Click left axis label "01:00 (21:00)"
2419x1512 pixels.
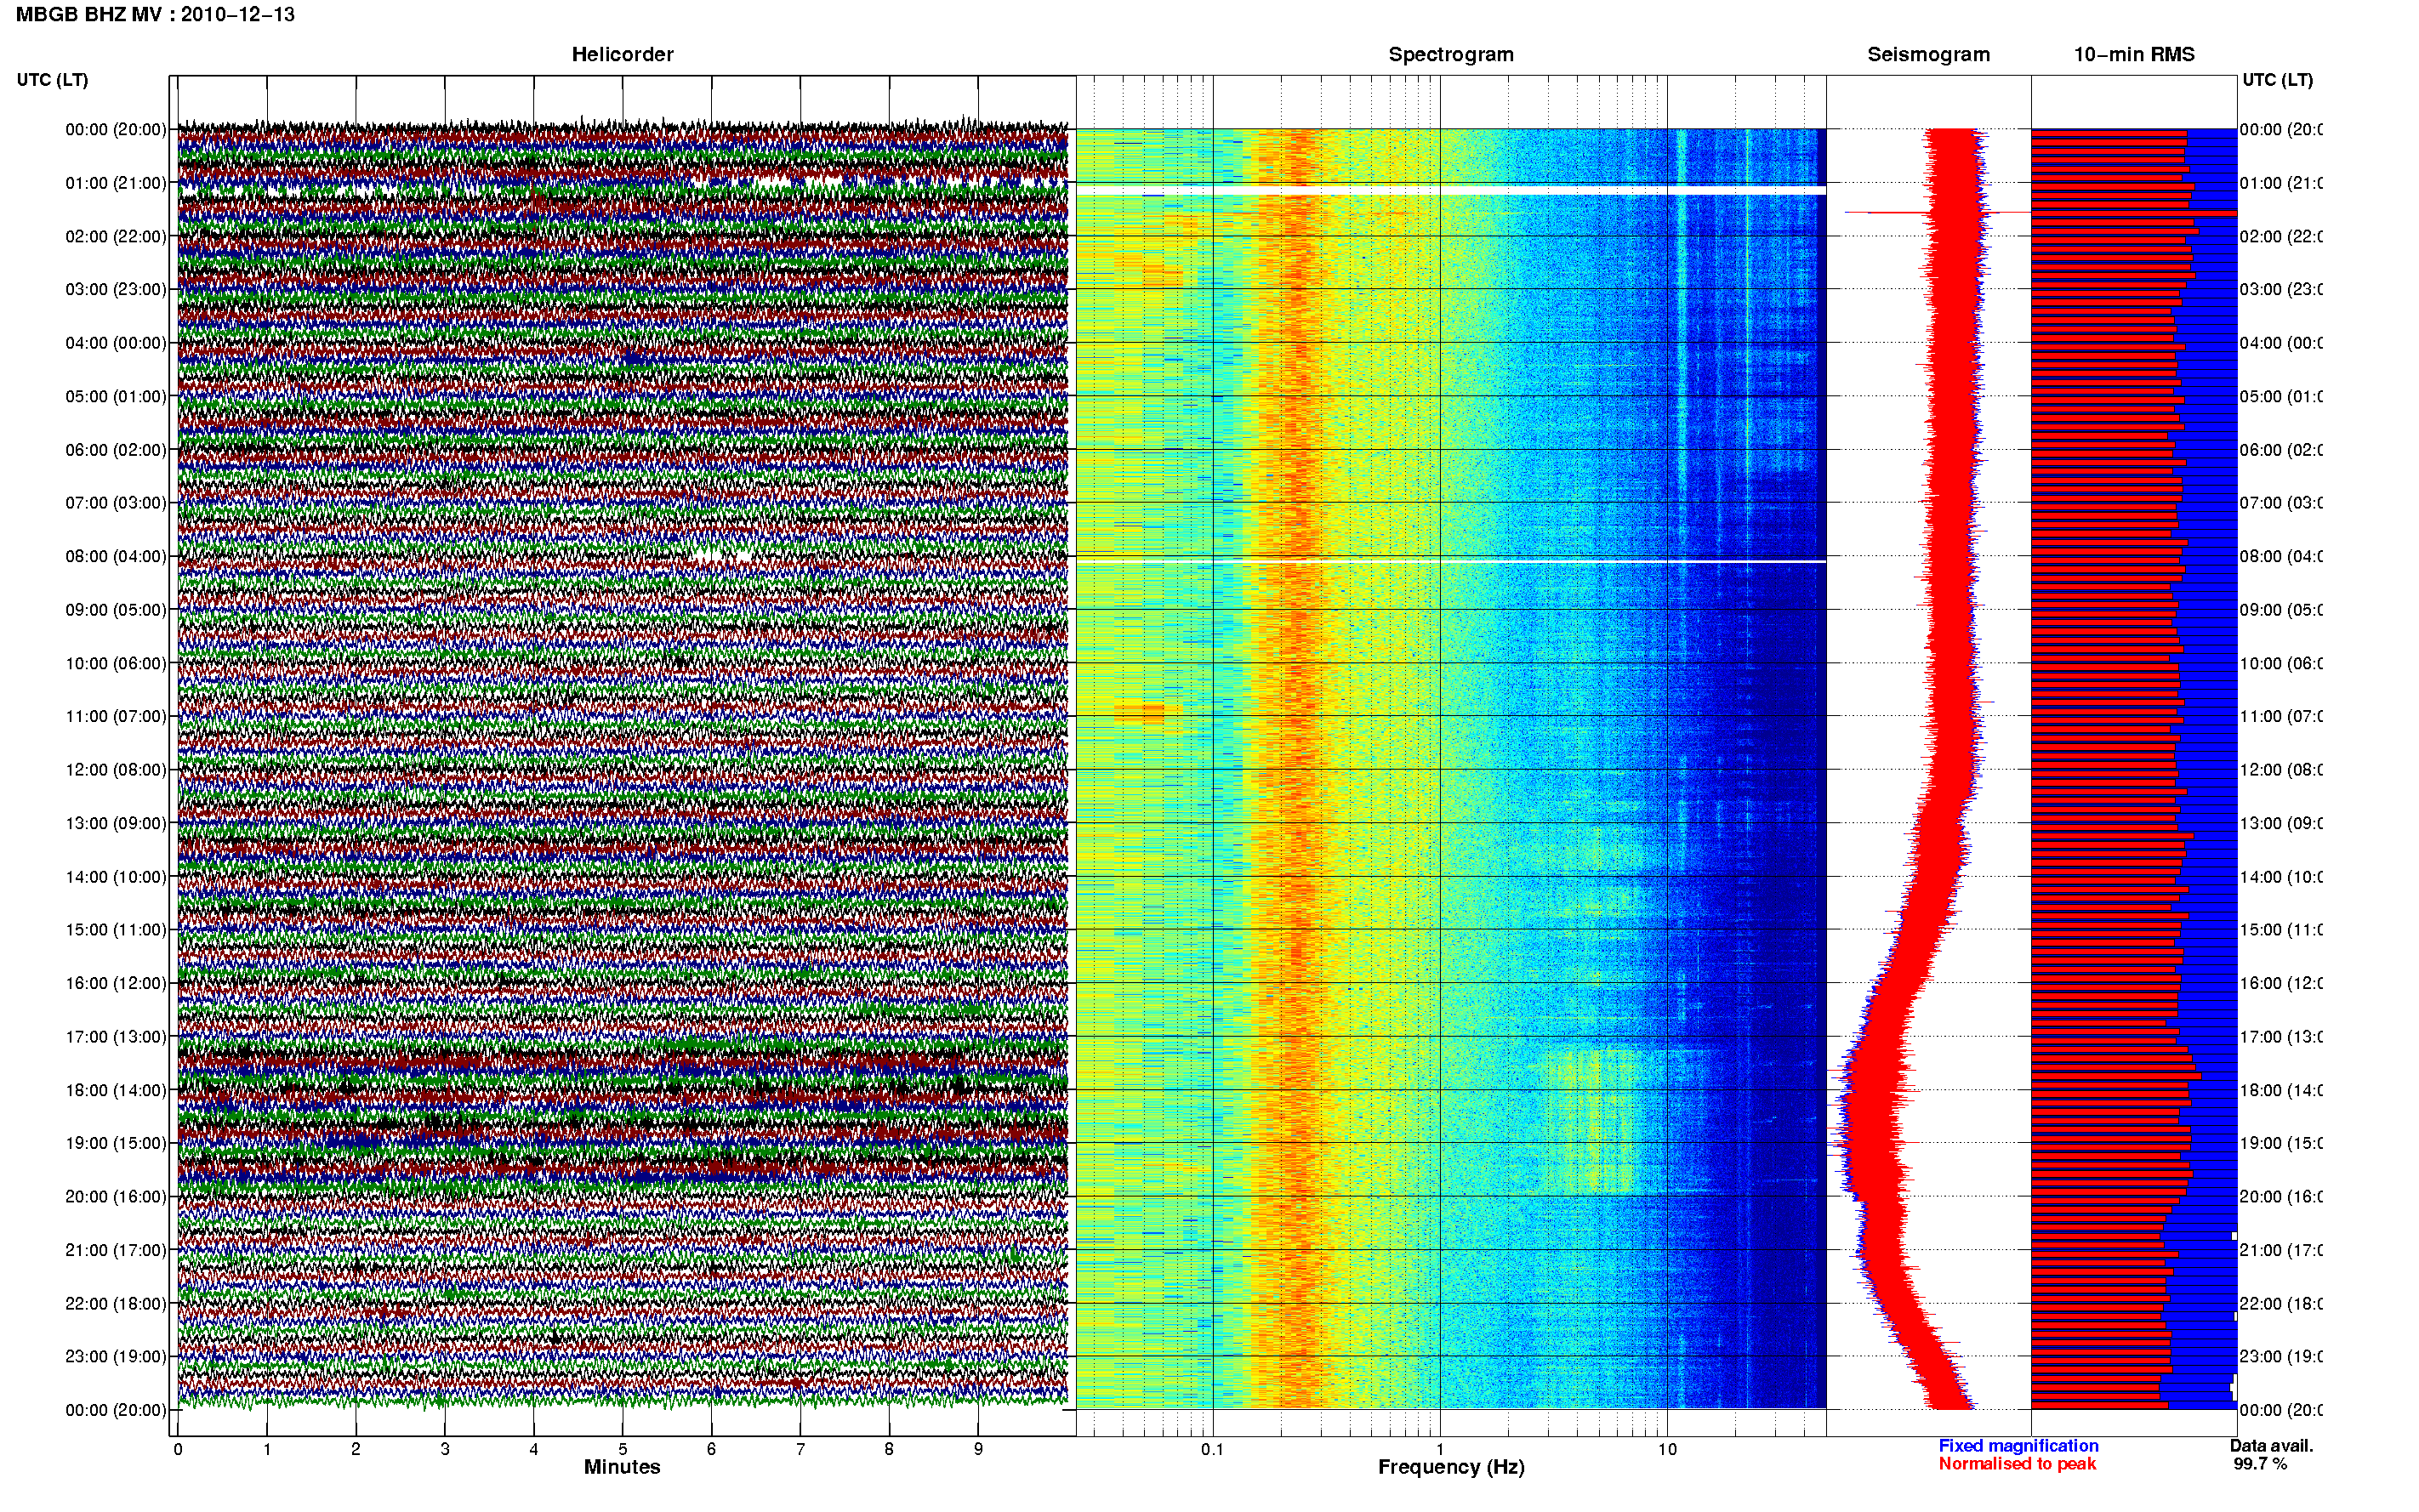coord(116,183)
